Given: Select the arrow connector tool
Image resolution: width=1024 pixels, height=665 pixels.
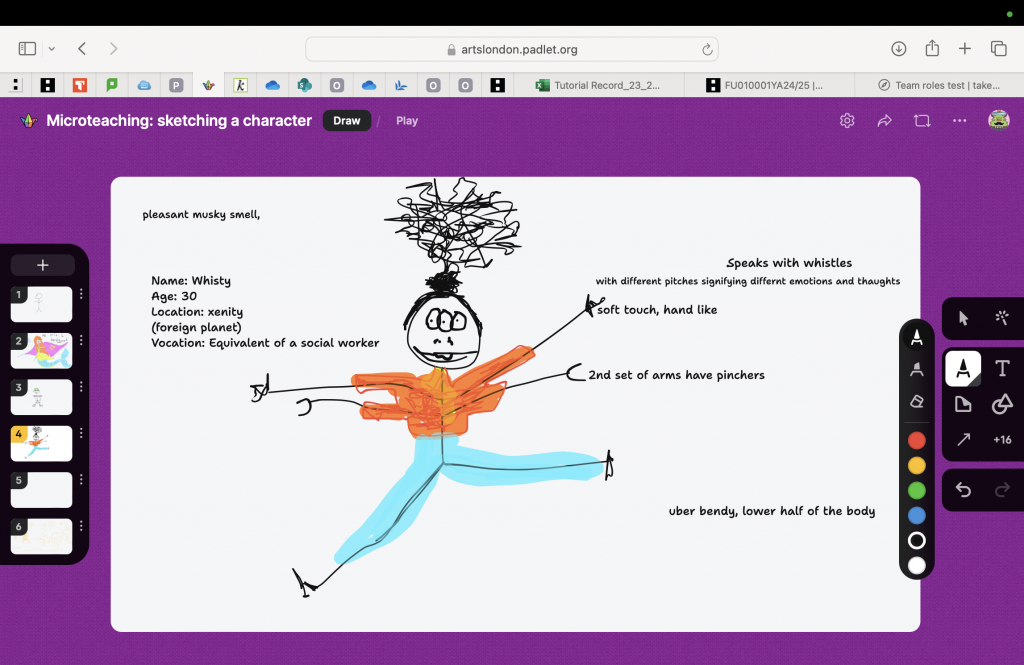Looking at the screenshot, I should 963,440.
